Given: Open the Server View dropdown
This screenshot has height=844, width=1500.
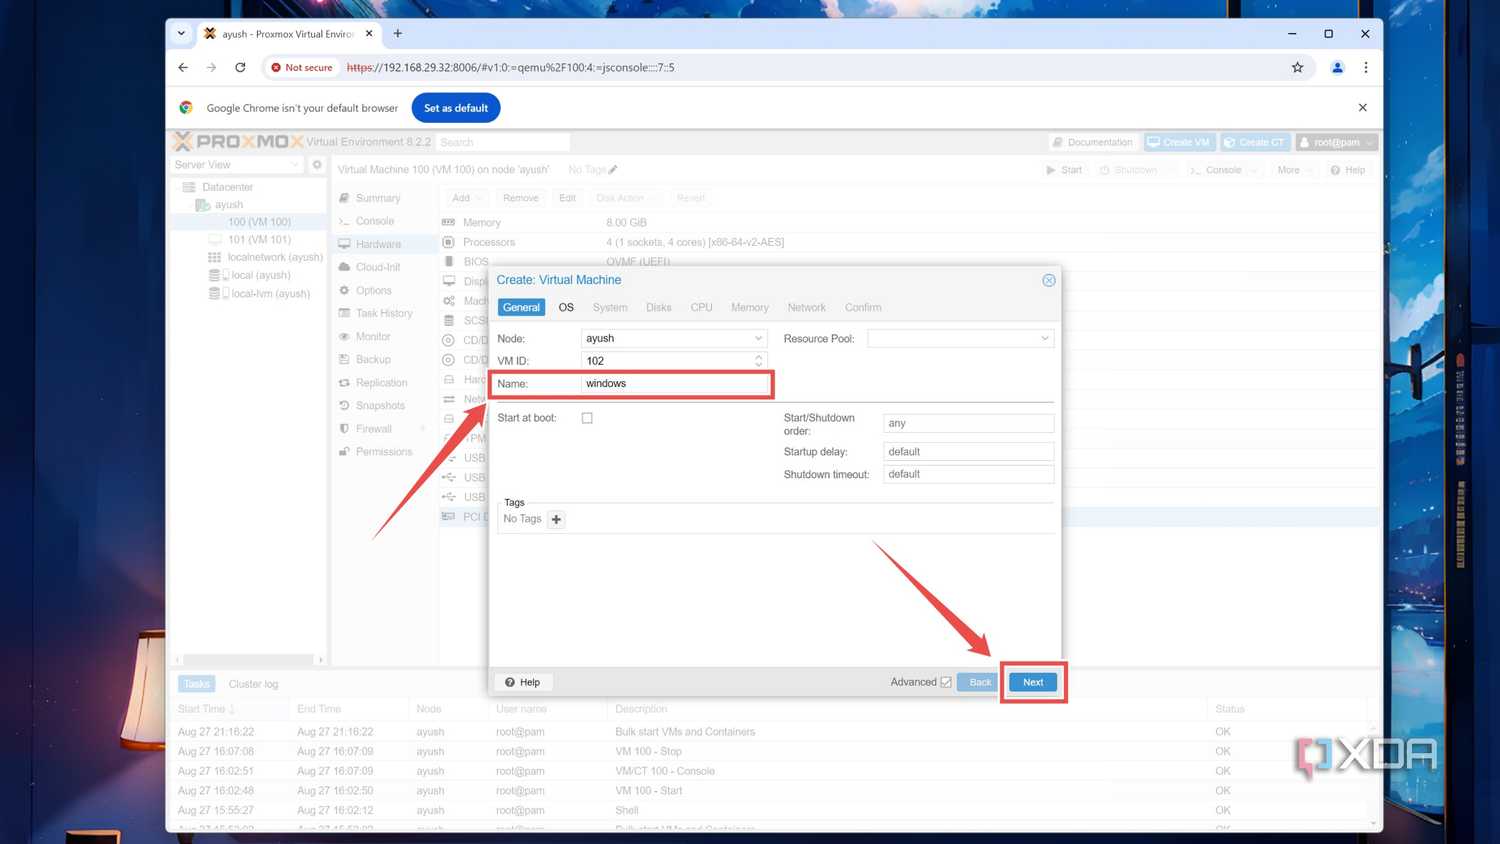Looking at the screenshot, I should [x=237, y=165].
